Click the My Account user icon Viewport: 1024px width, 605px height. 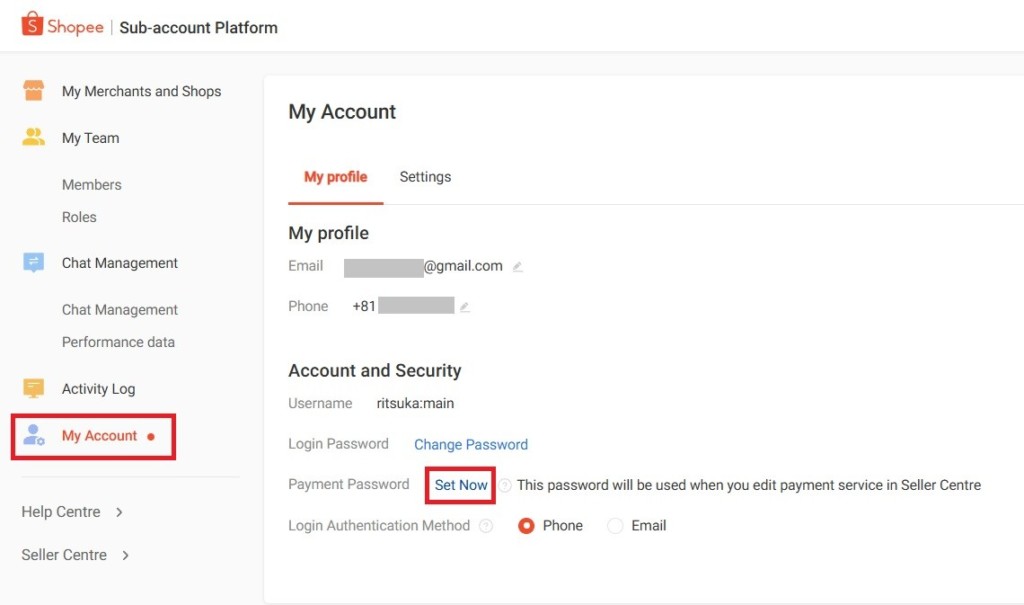click(34, 435)
